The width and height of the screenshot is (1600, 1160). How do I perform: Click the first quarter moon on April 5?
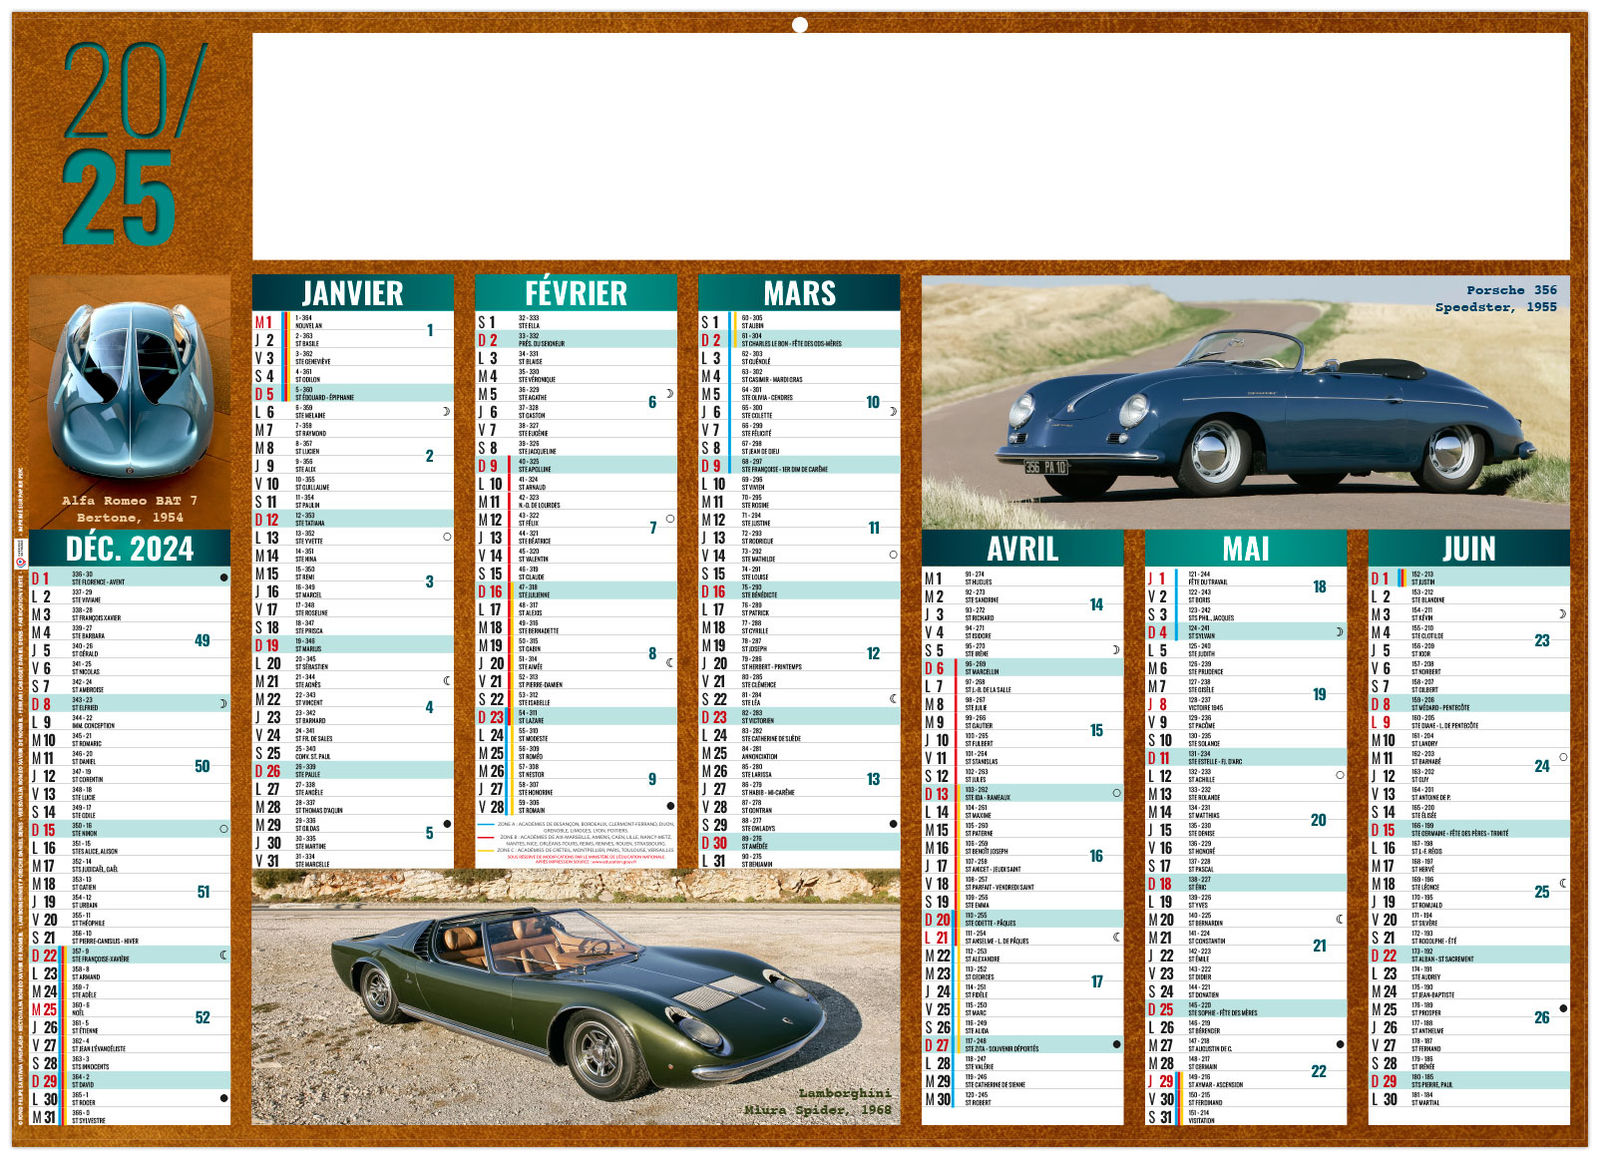(x=1116, y=650)
